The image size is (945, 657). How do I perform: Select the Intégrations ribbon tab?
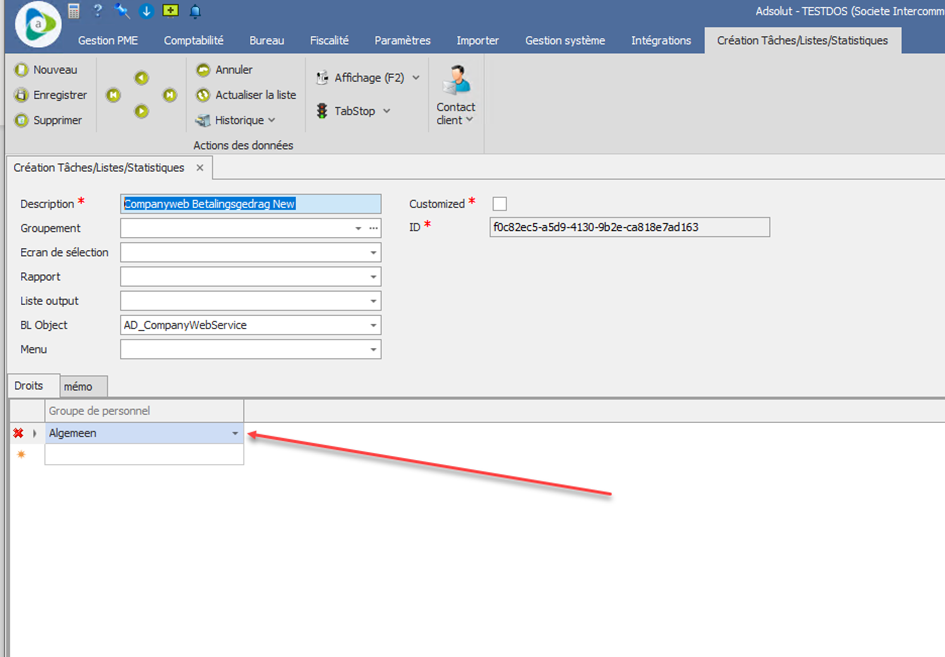coord(661,40)
